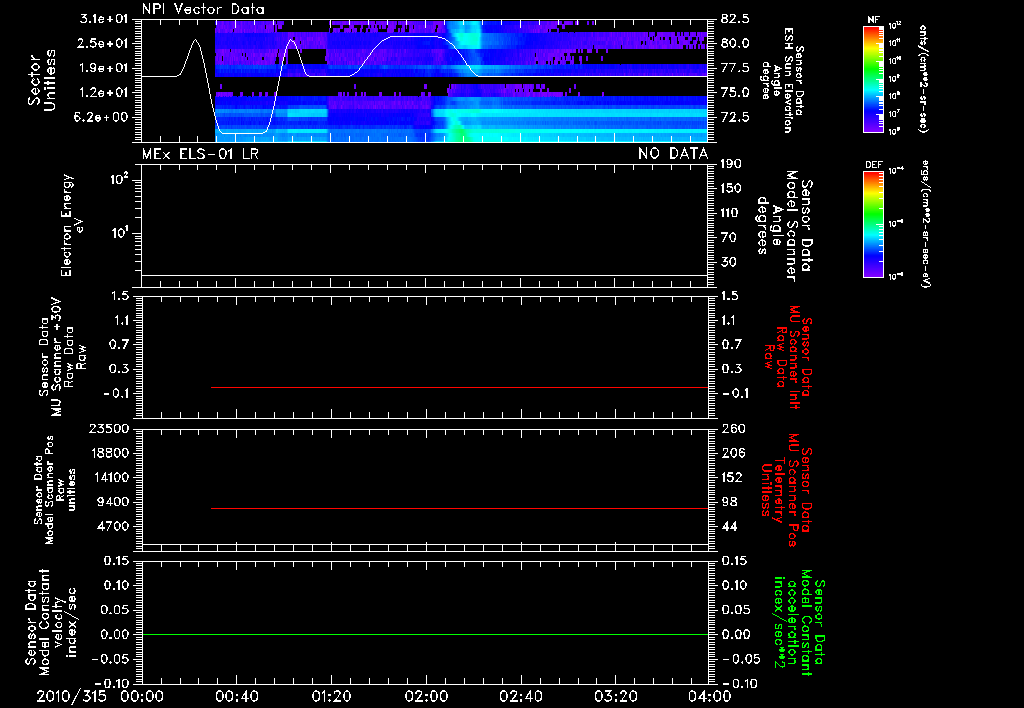1024x708 pixels.
Task: Click the '2.5e+01' sector tick value
Action: pyautogui.click(x=104, y=43)
